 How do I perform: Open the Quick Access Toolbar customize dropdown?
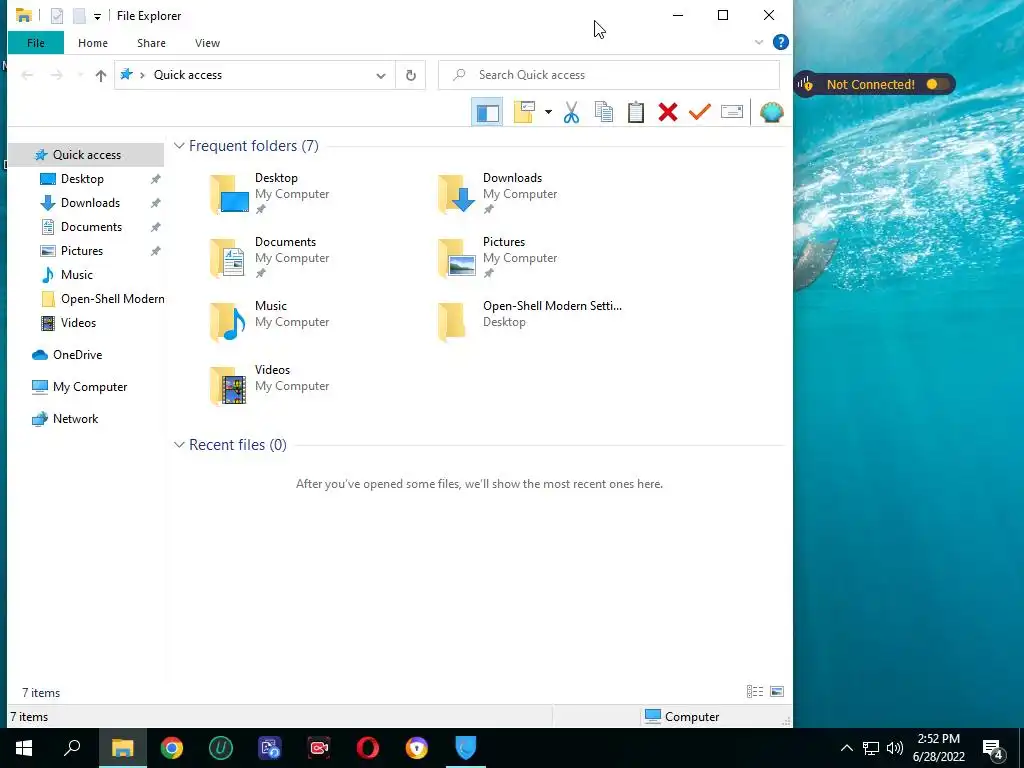click(97, 16)
